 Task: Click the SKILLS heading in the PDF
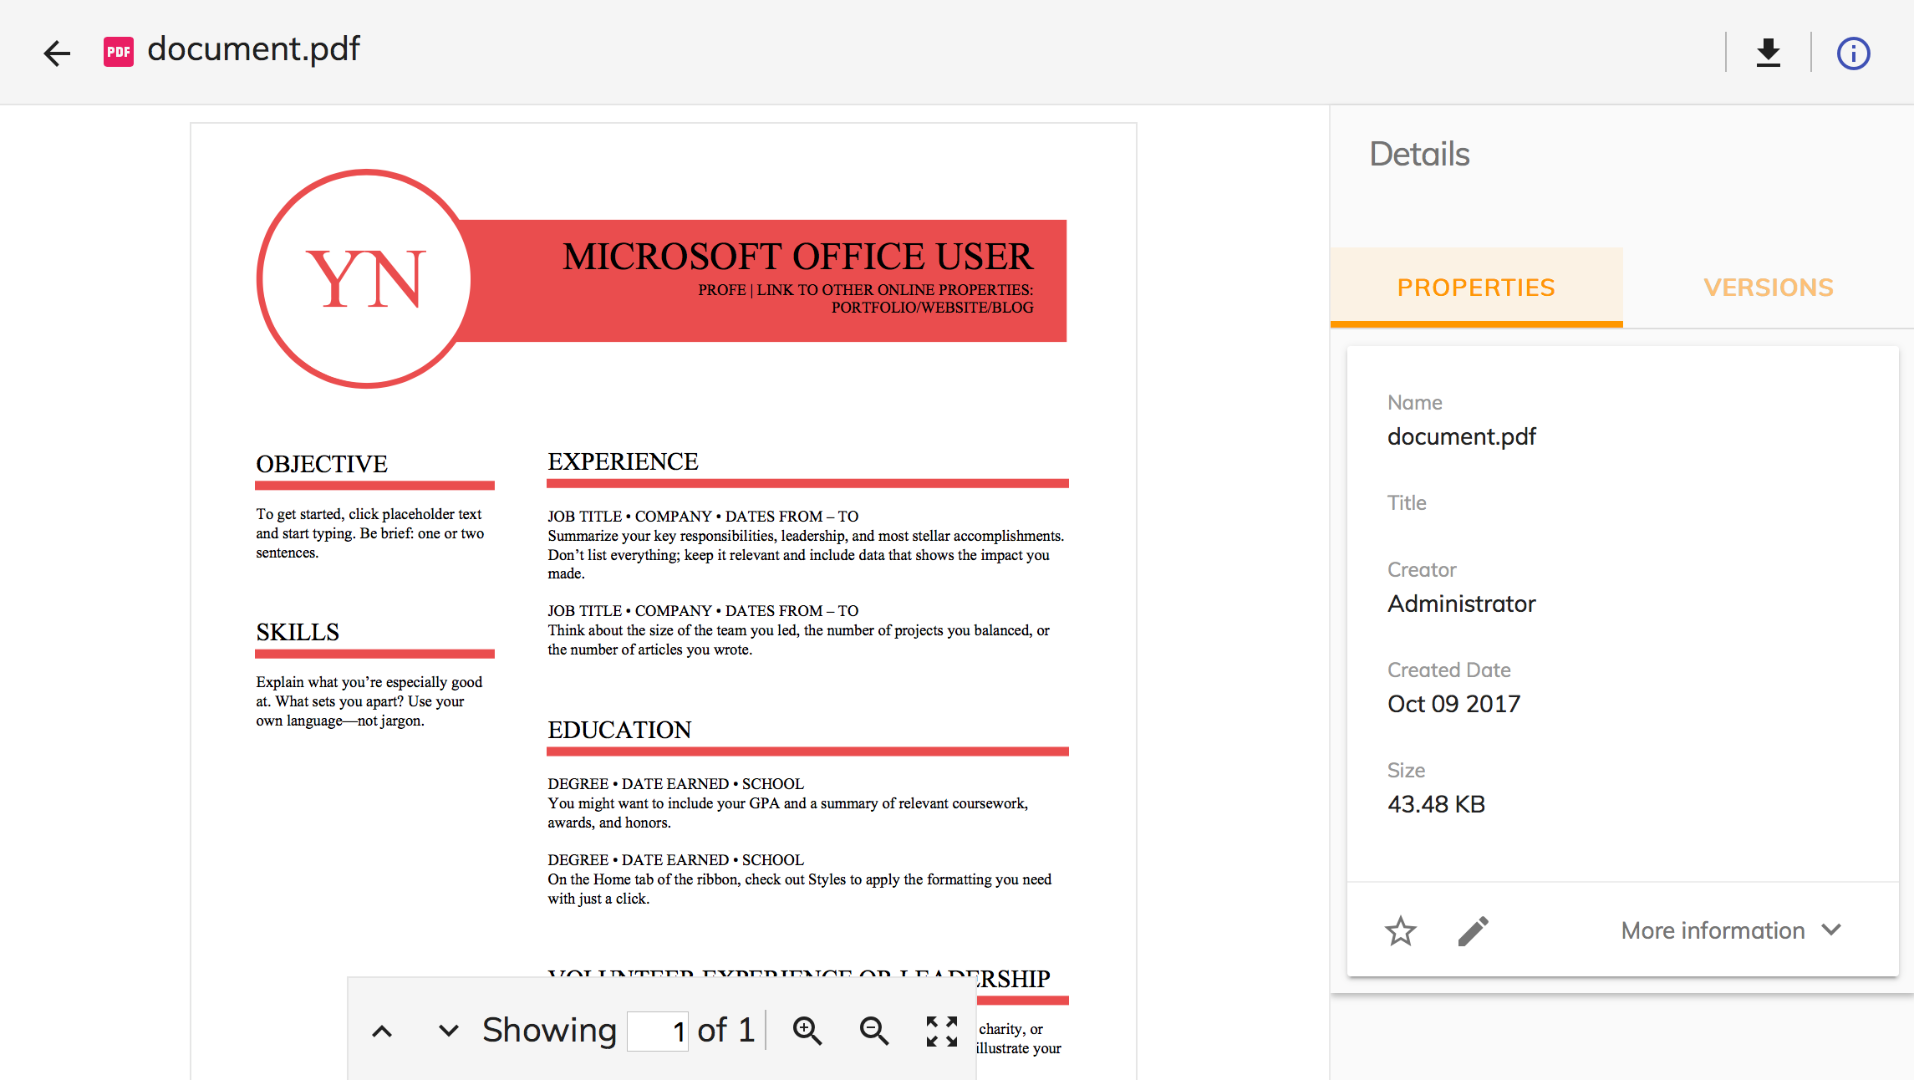tap(297, 632)
